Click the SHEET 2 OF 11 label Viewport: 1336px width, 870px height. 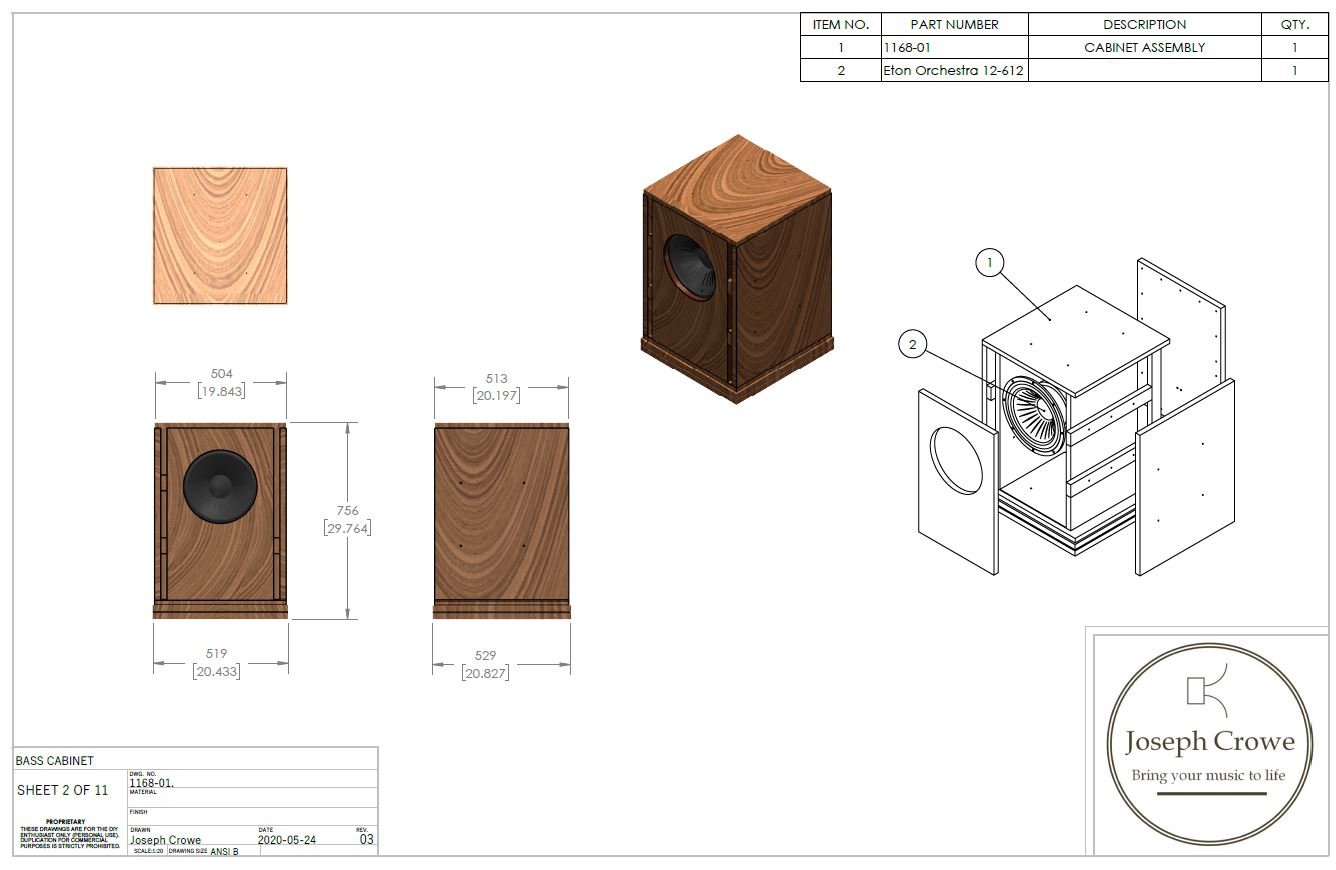(x=63, y=790)
